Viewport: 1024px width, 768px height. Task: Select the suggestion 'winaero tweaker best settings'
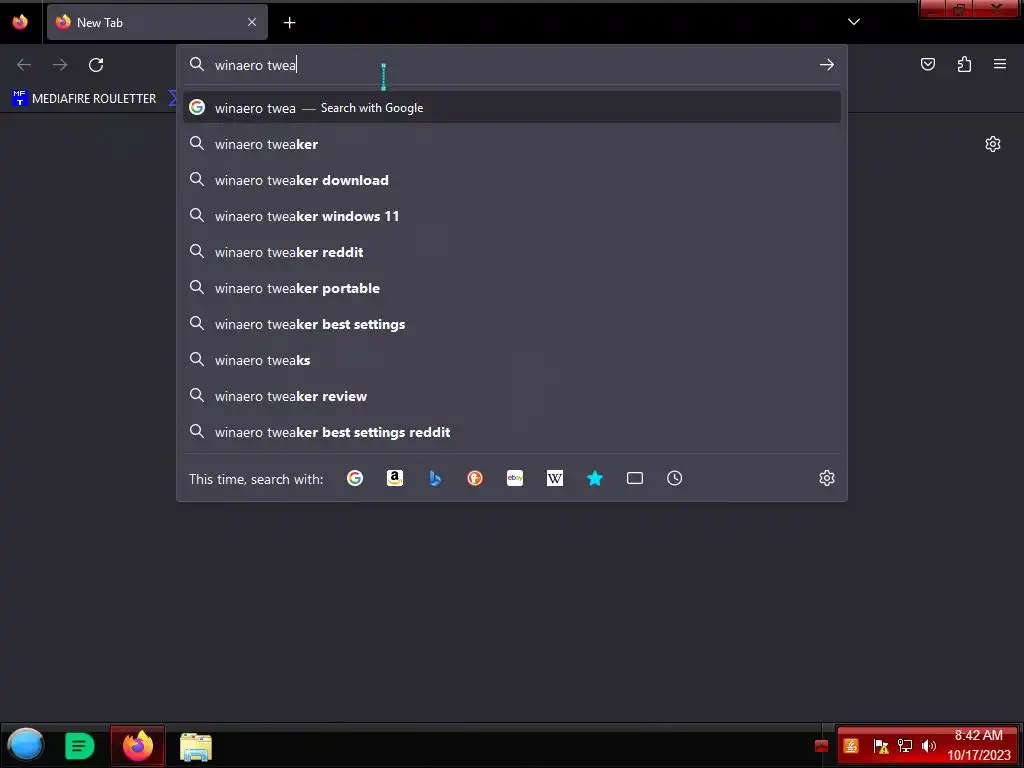pyautogui.click(x=512, y=324)
